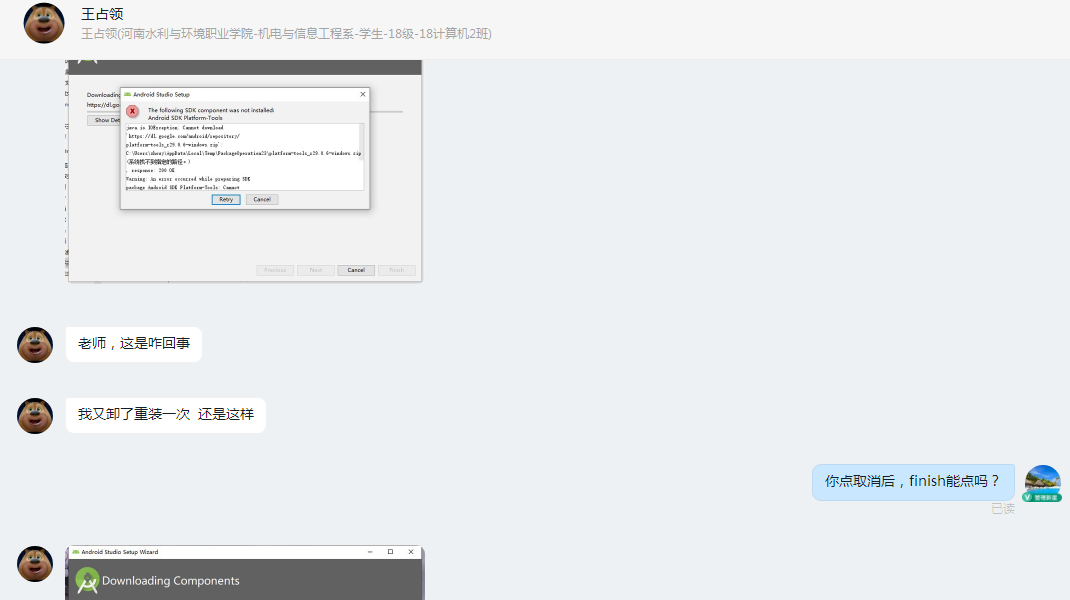Close the Android Studio Setup error dialog
1070x600 pixels.
pos(362,94)
